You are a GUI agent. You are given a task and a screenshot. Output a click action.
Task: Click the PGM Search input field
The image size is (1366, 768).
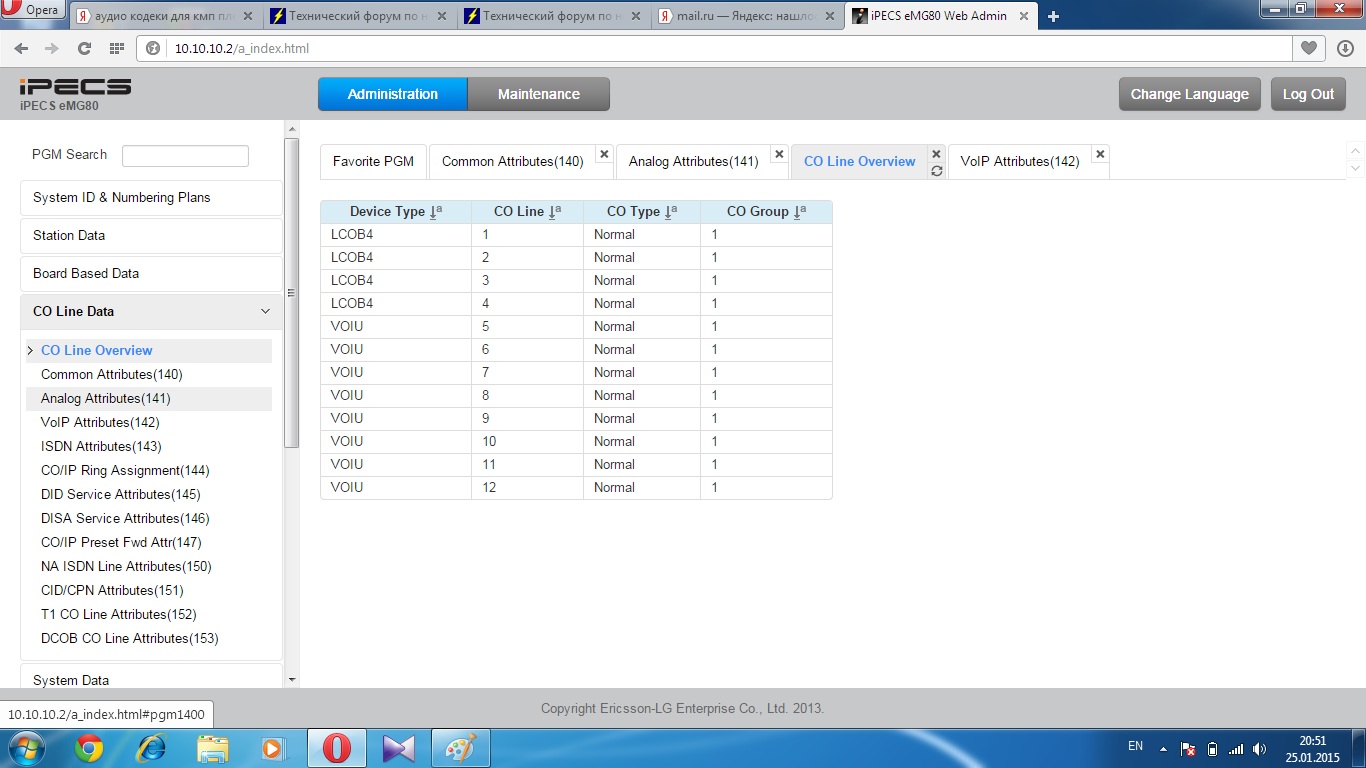[x=185, y=155]
